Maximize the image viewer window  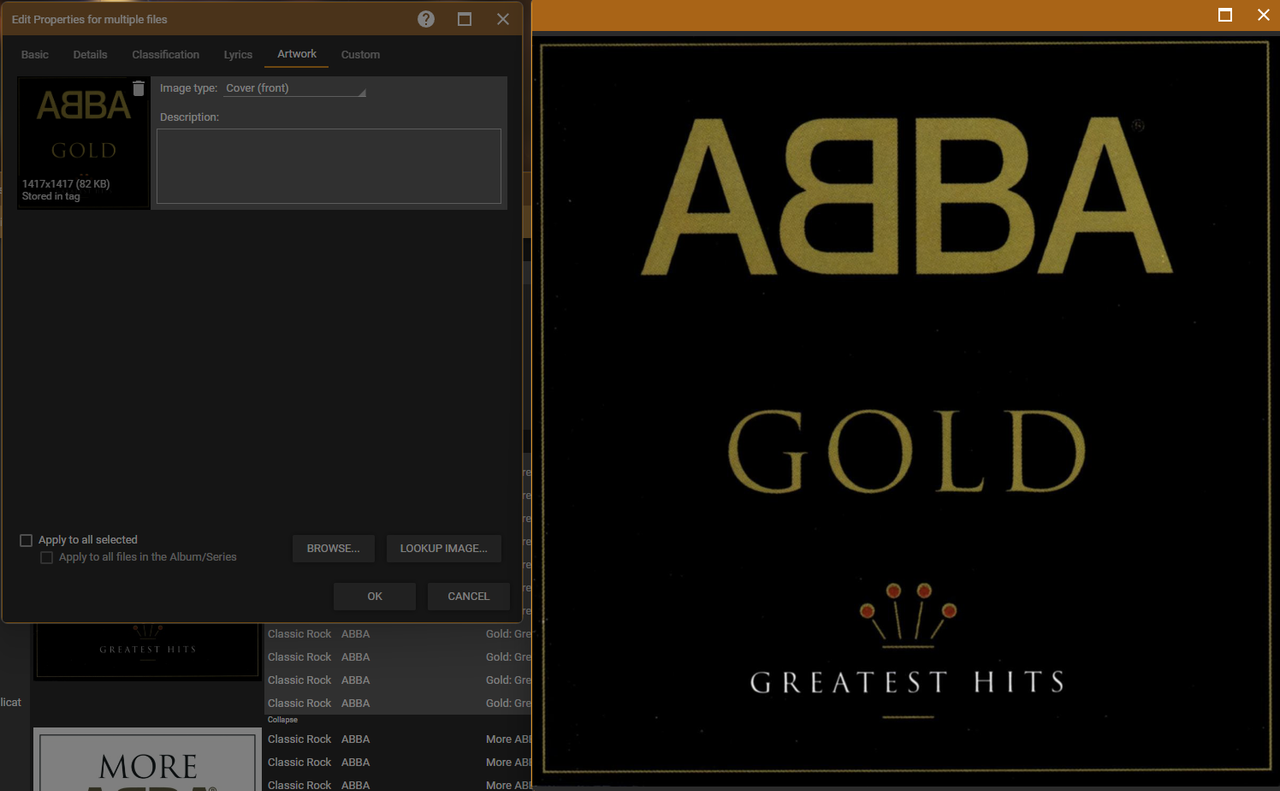[x=1225, y=15]
